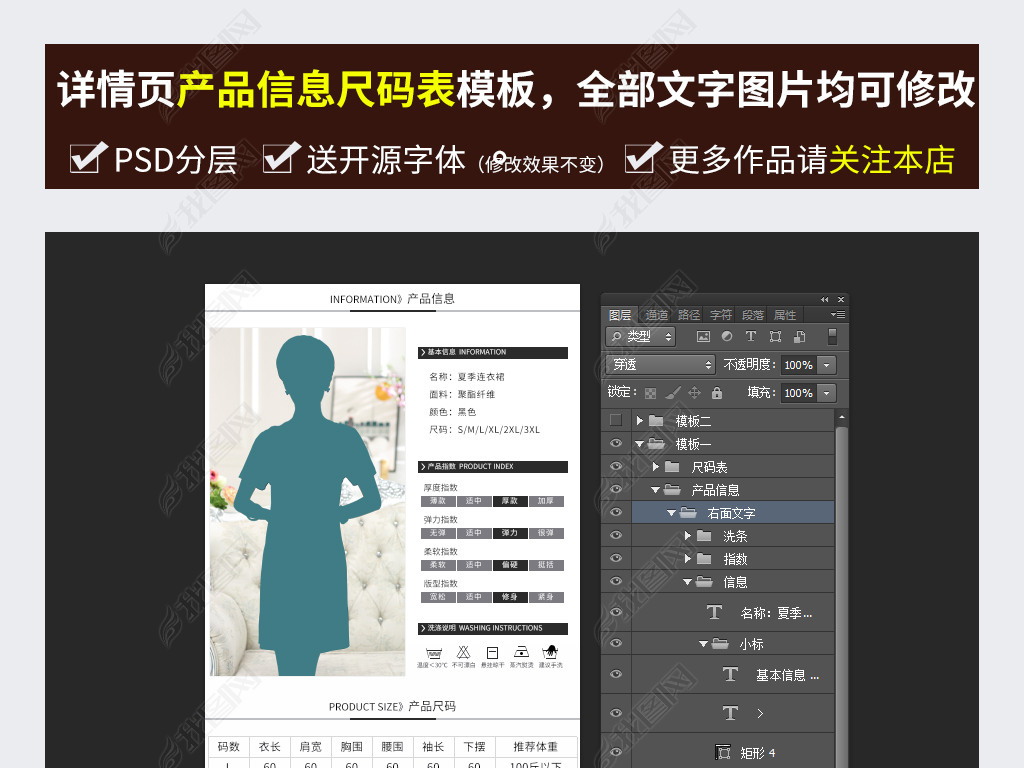Switch to the 通道 tab
This screenshot has width=1024, height=768.
tap(656, 315)
